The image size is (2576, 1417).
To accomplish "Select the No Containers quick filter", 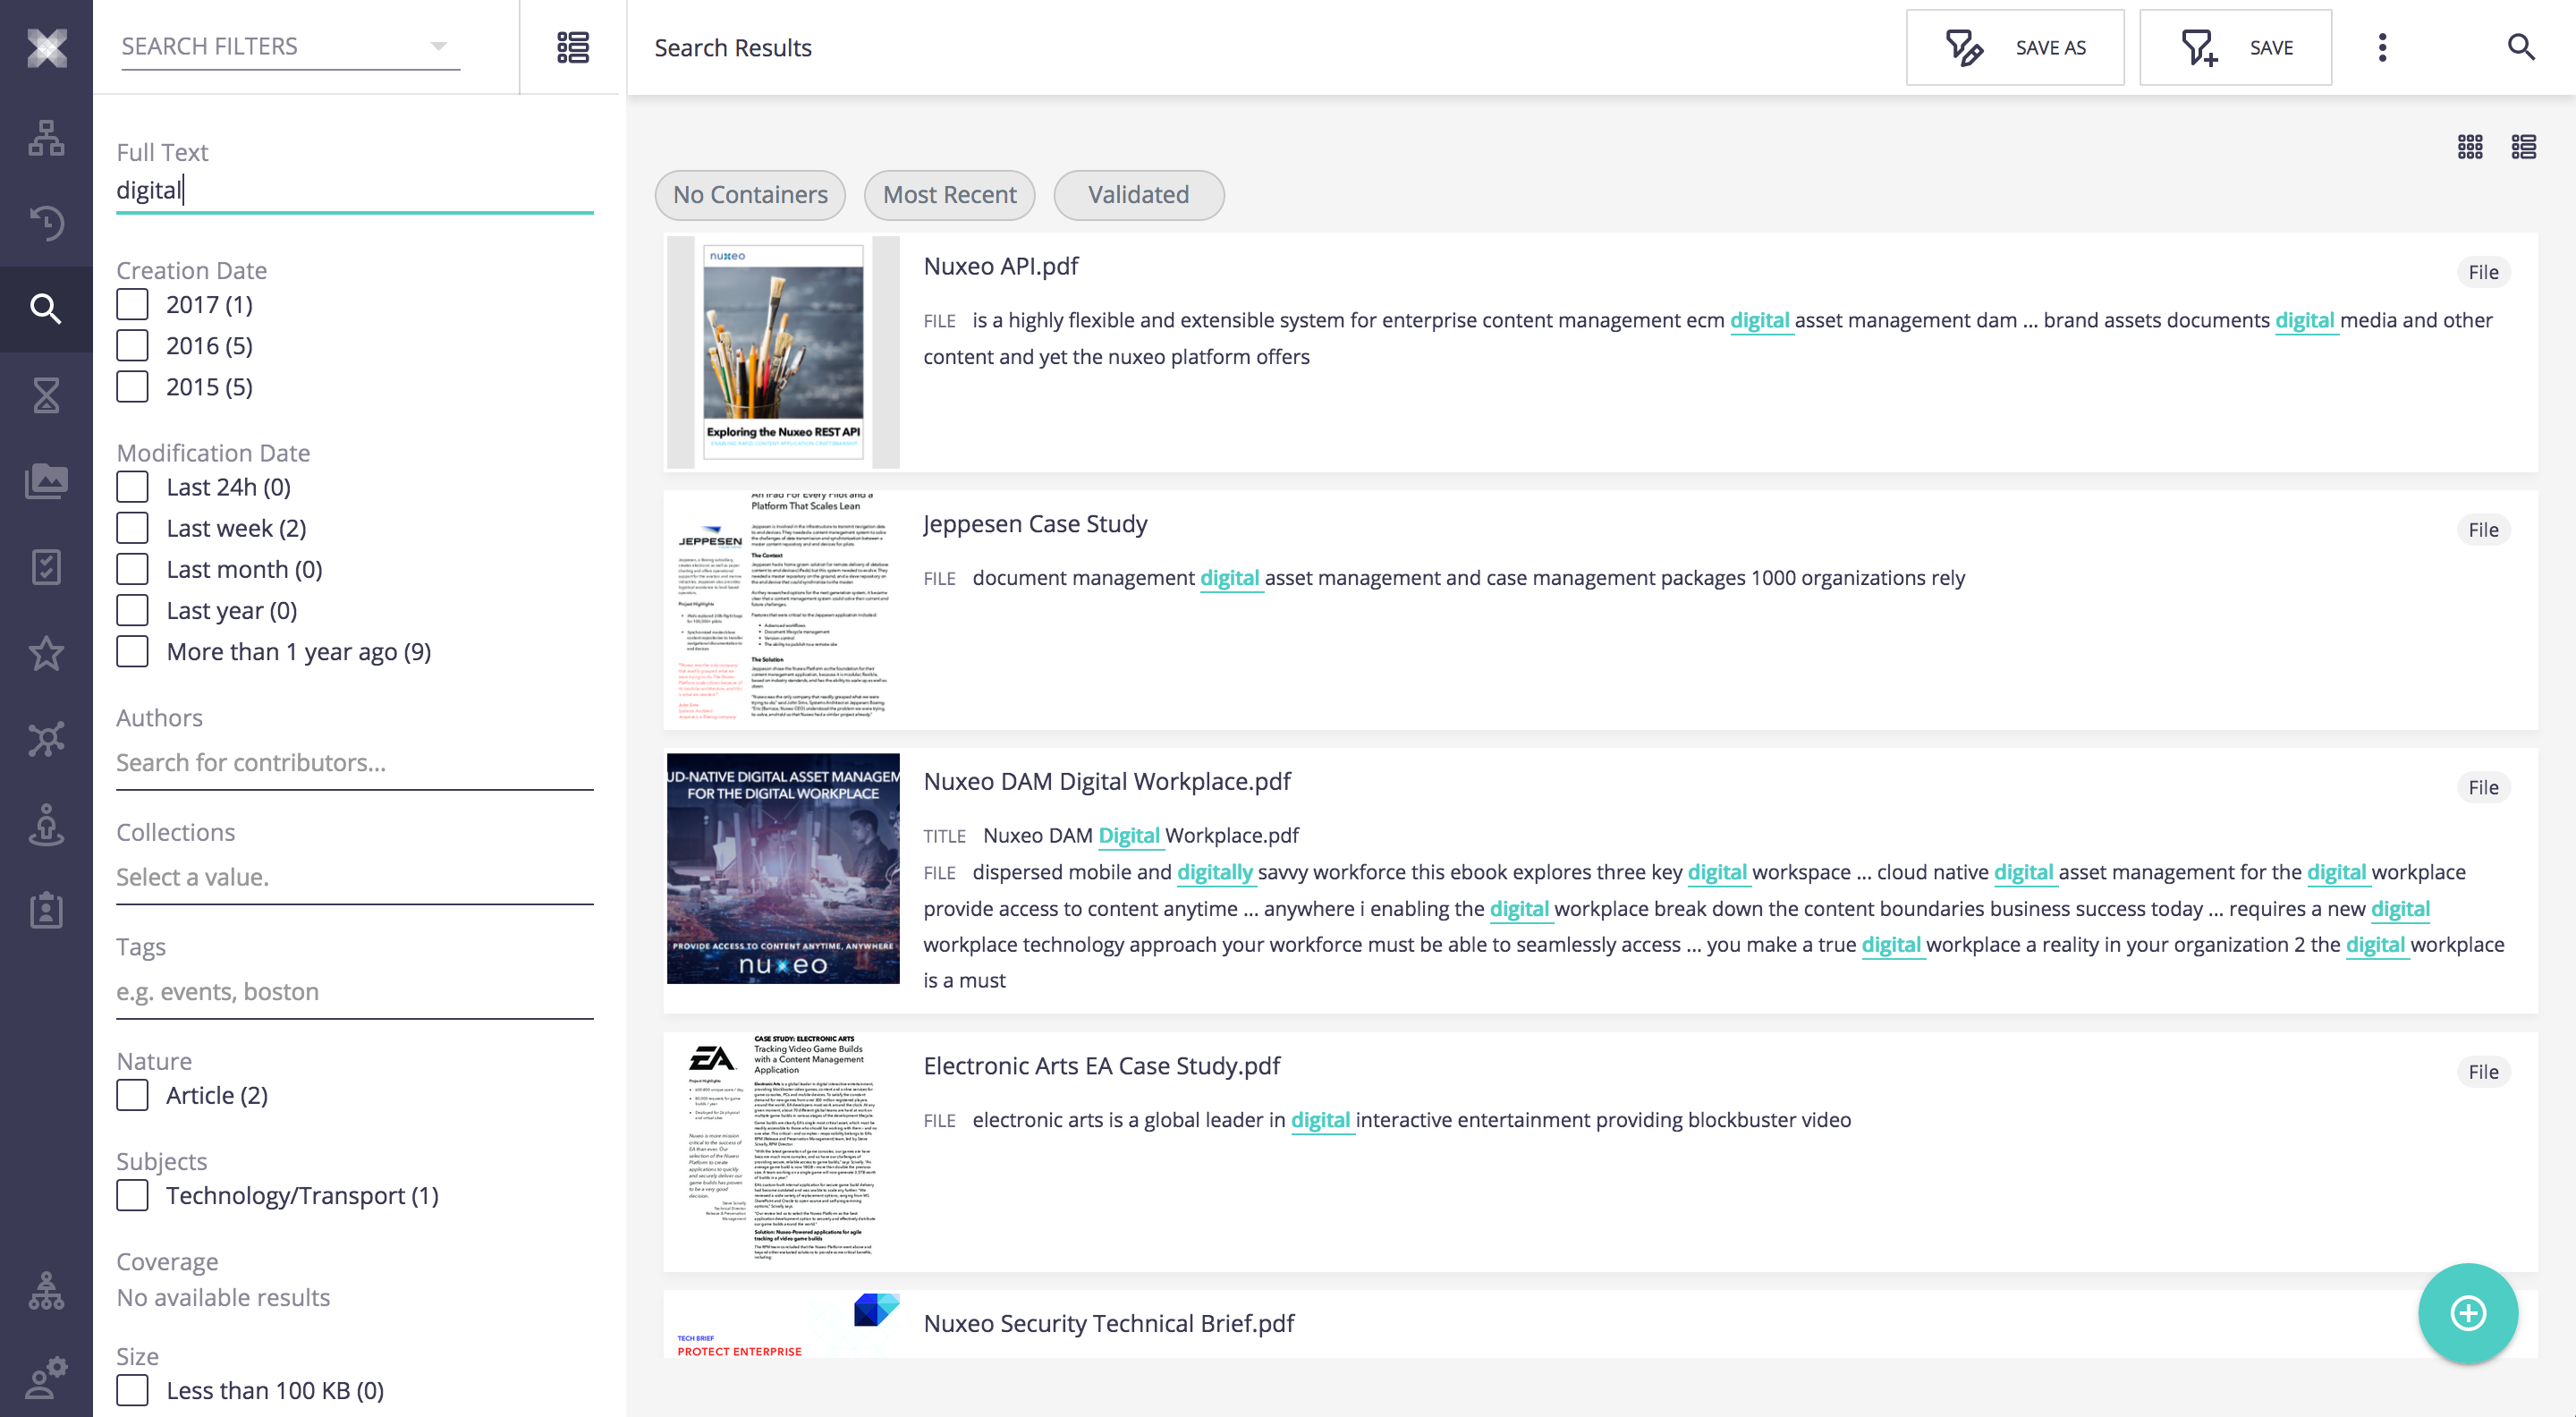I will pyautogui.click(x=750, y=195).
